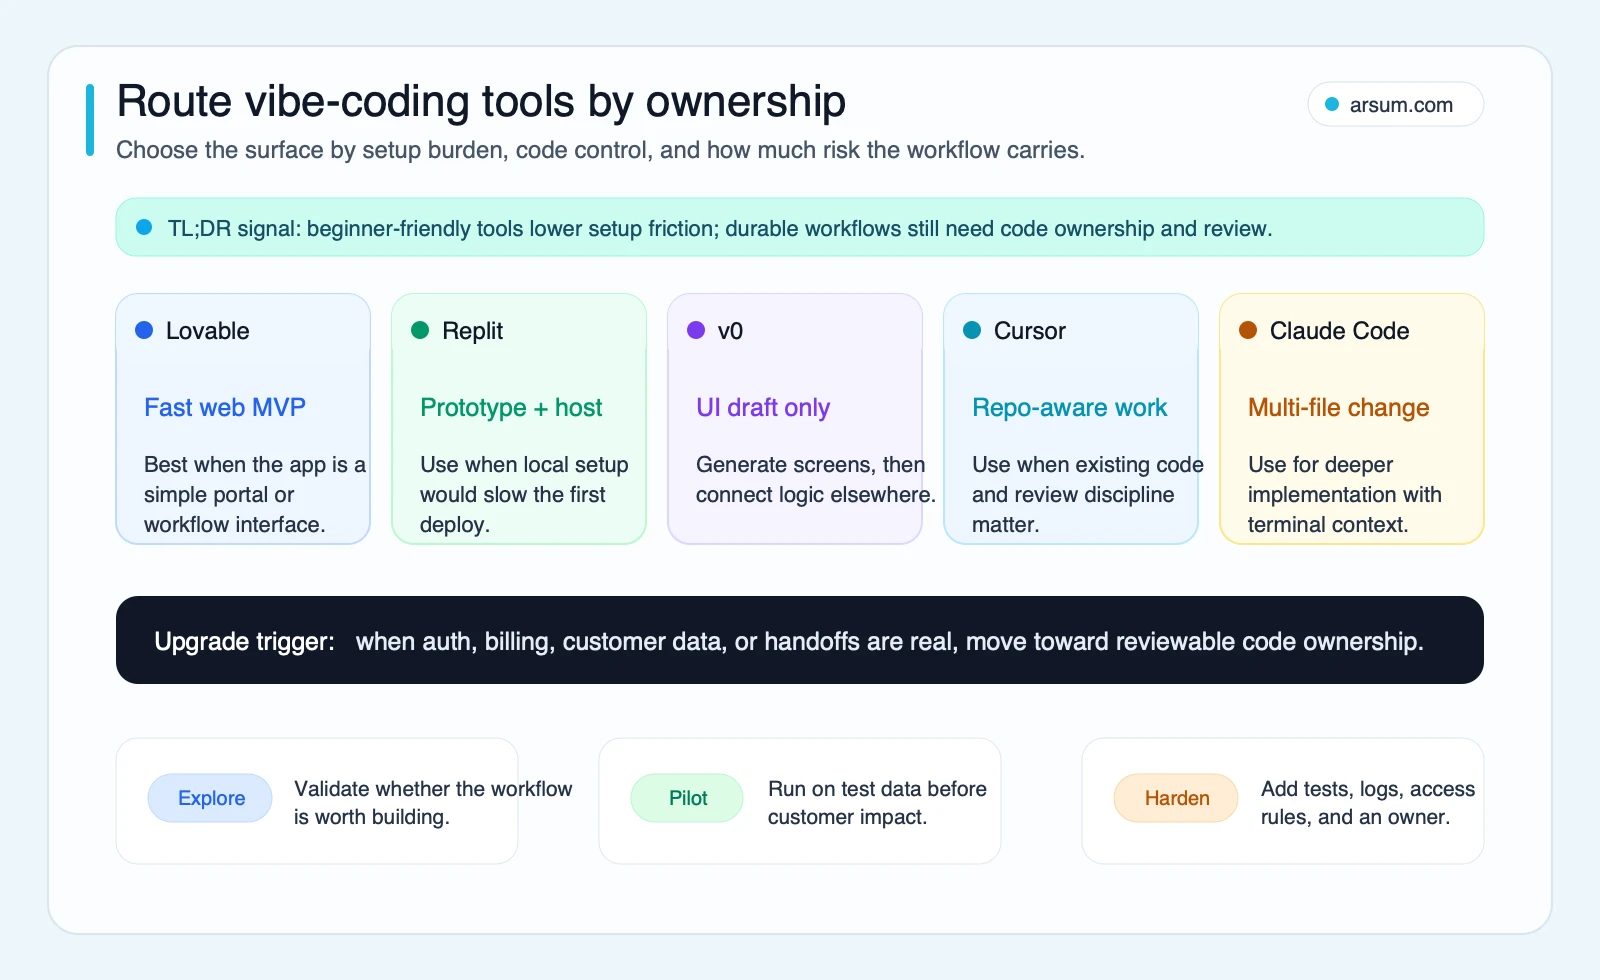The width and height of the screenshot is (1600, 980).
Task: Click the 'UI draft only' heading
Action: (x=763, y=408)
